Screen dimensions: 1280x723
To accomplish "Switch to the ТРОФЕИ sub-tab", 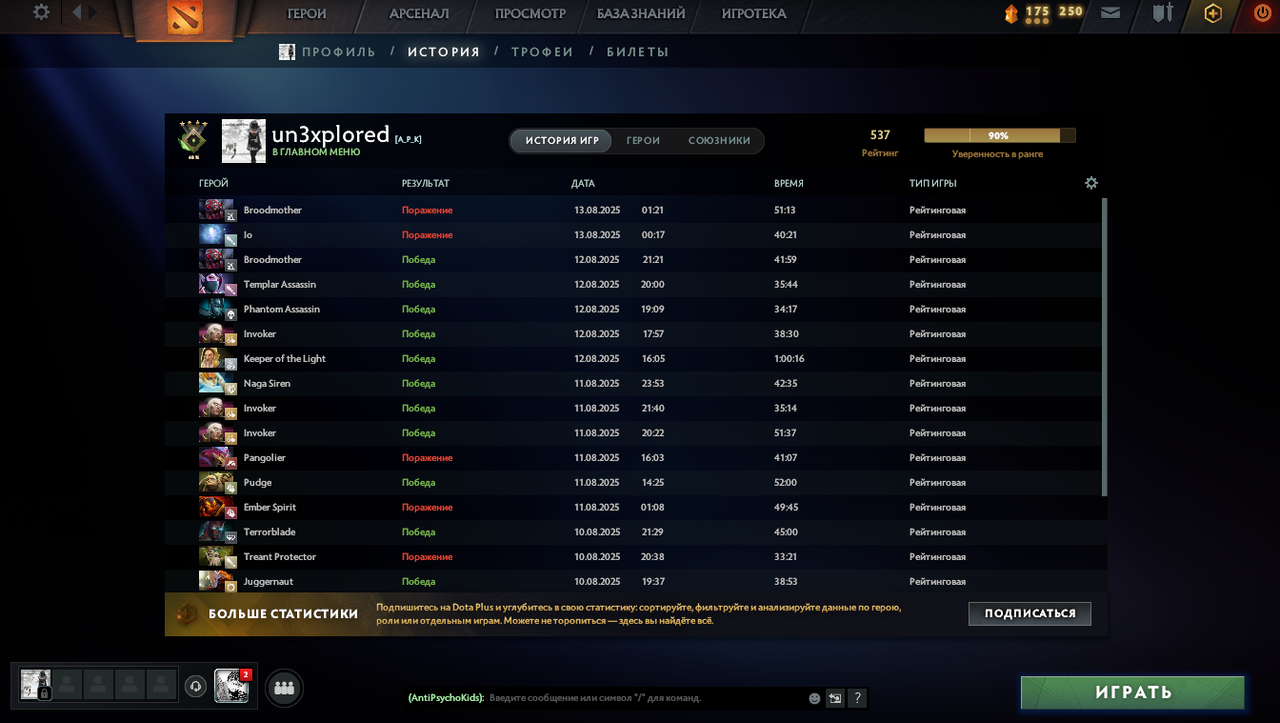I will coord(542,52).
